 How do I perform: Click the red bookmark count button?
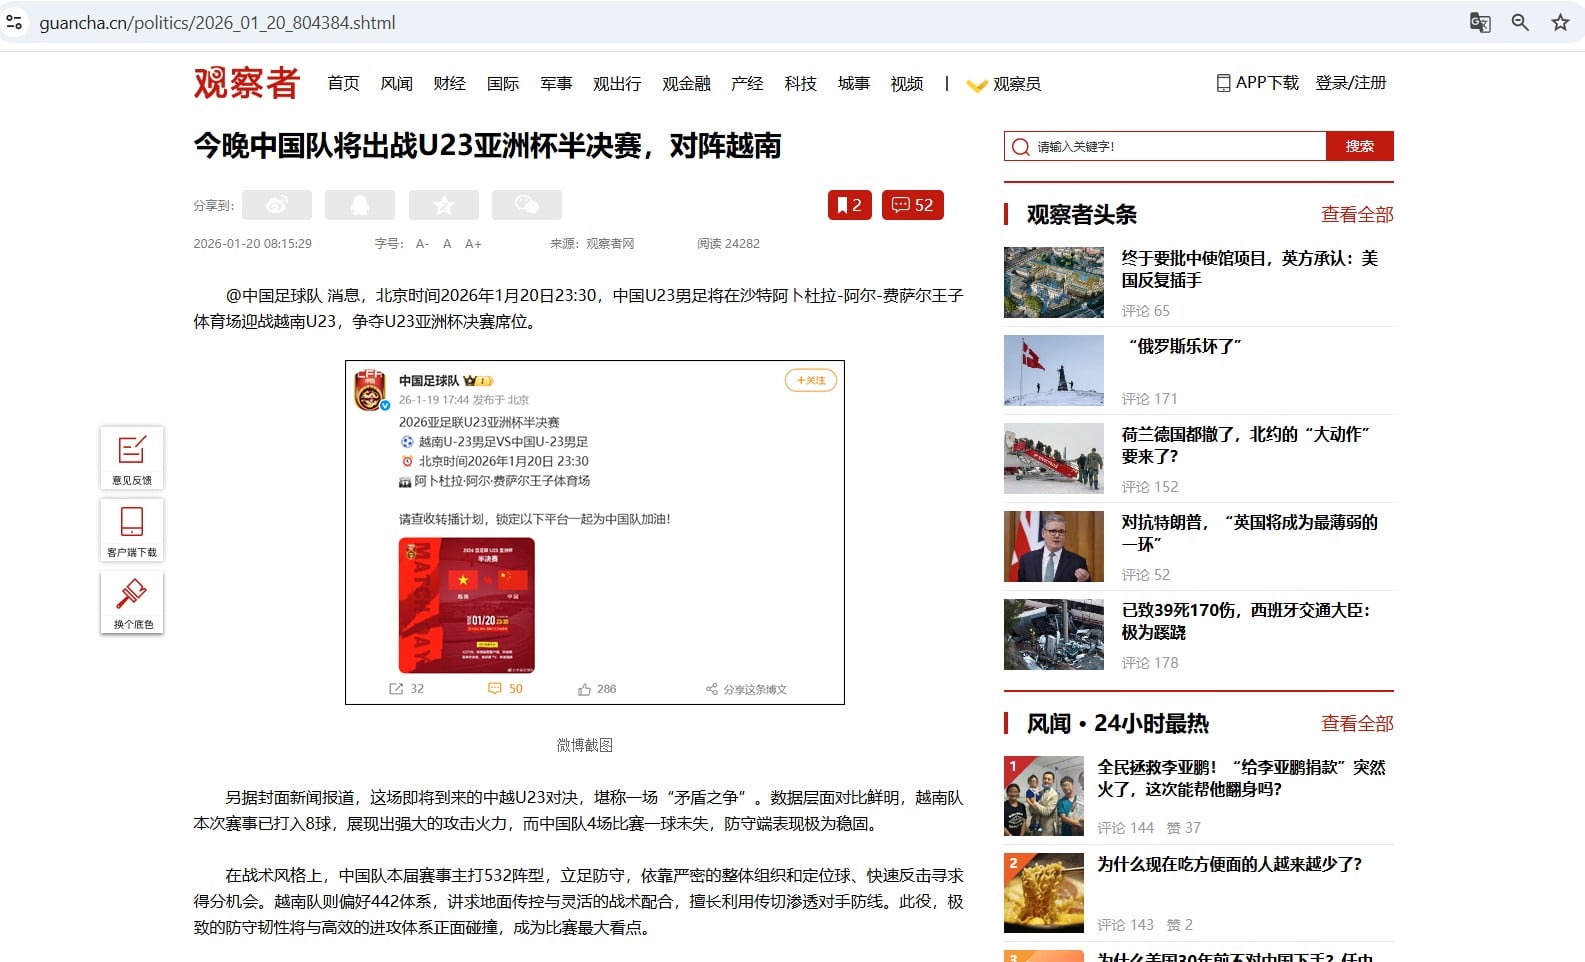[x=849, y=205]
